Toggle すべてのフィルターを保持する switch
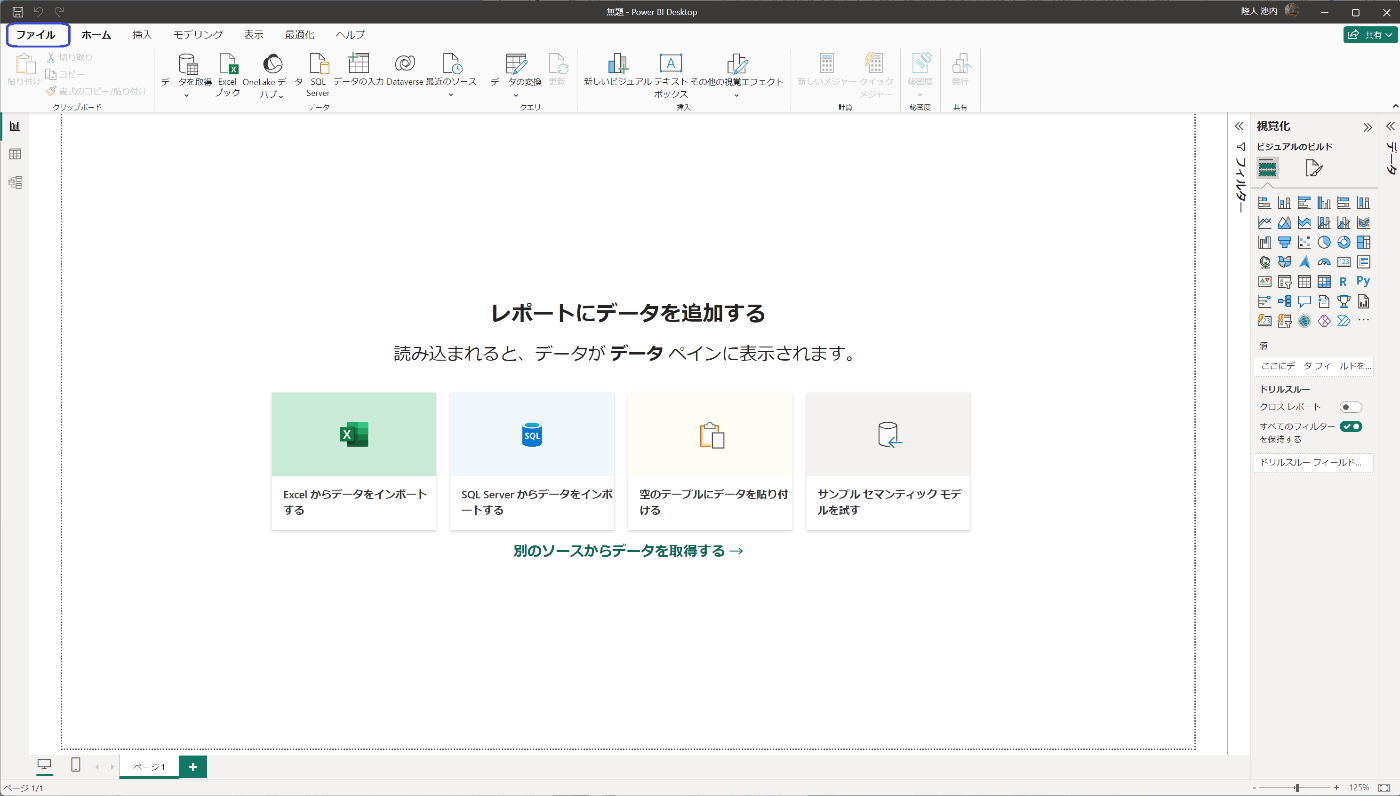 pos(1351,426)
